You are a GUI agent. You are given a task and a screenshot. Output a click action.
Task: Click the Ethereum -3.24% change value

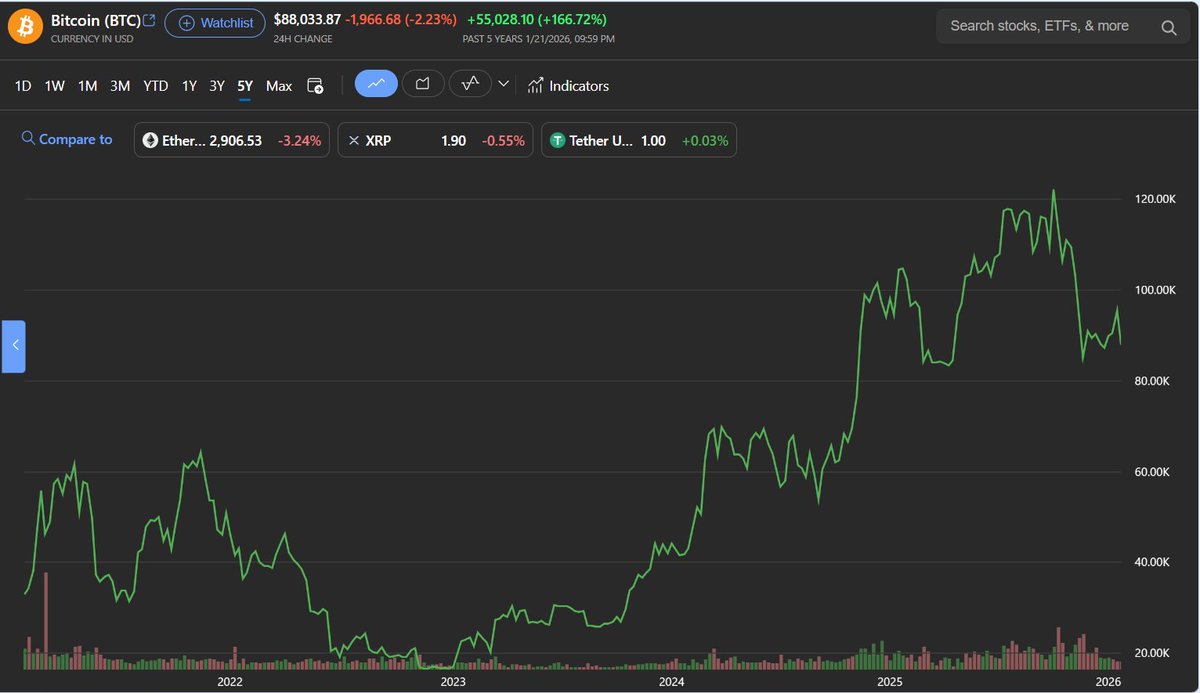(x=297, y=141)
